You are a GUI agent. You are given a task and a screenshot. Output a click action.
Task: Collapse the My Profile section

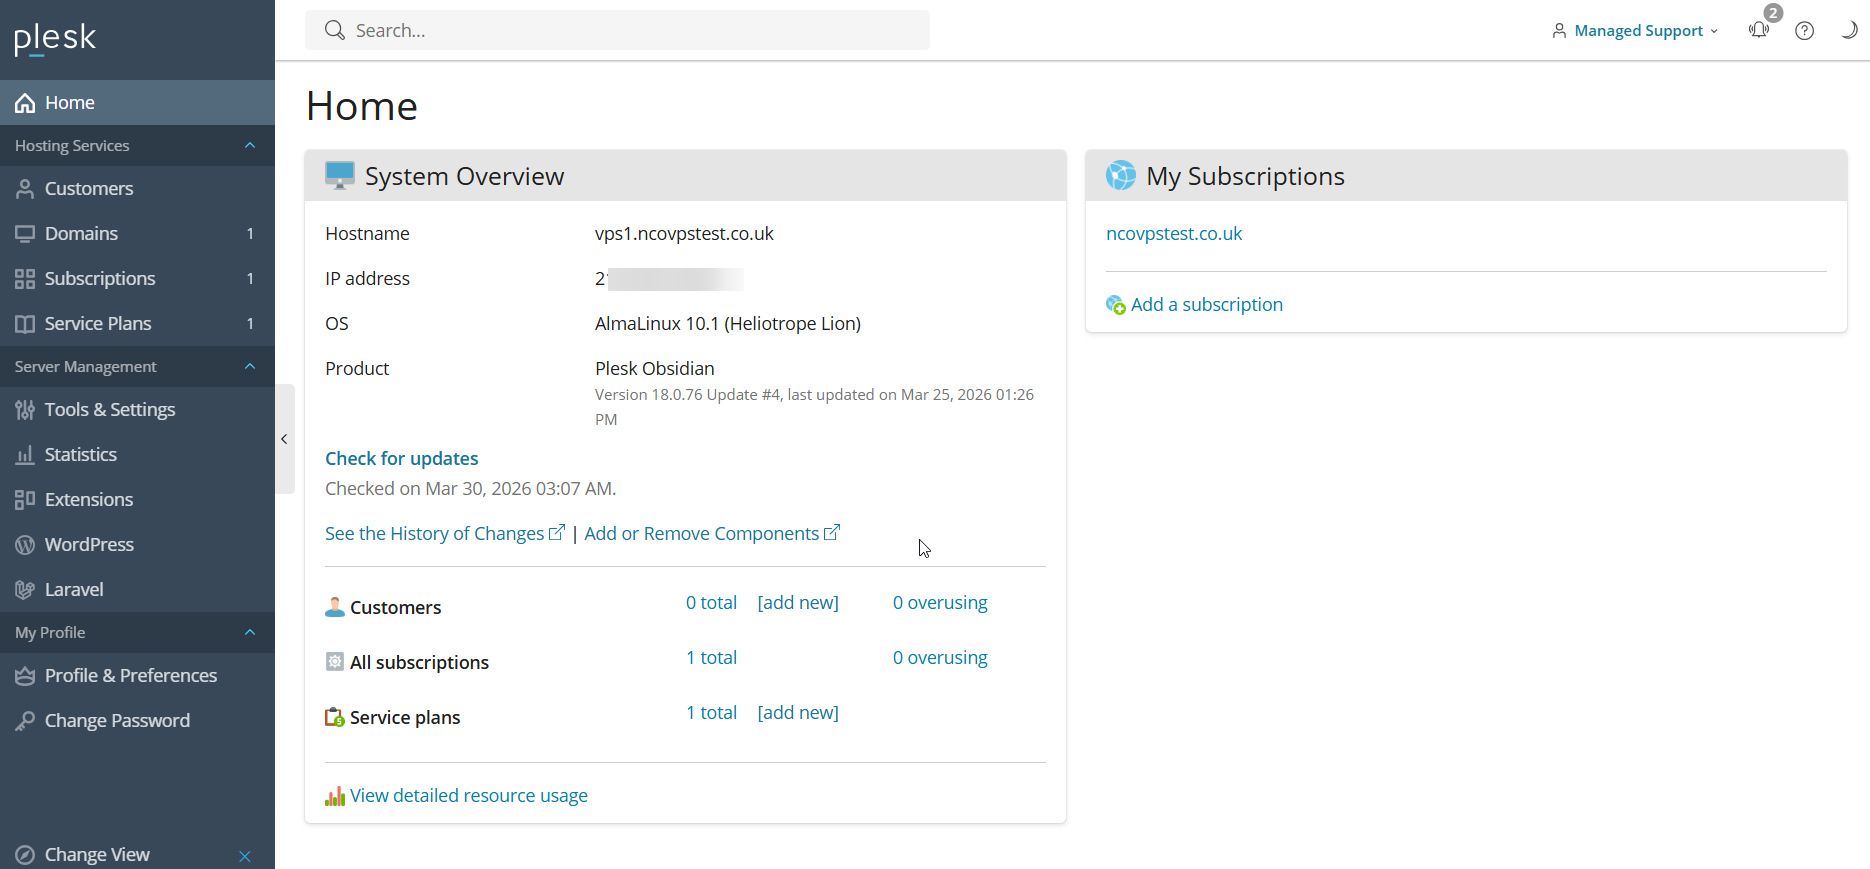250,633
